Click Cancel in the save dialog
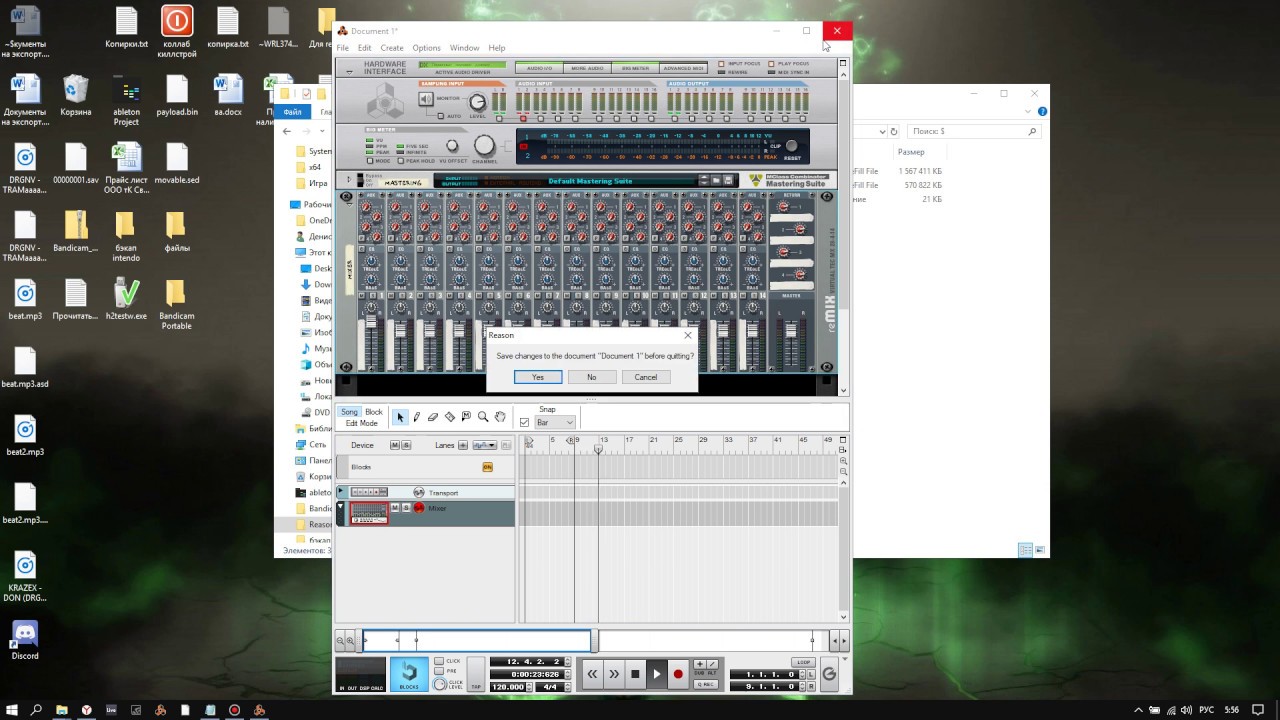 coord(646,377)
